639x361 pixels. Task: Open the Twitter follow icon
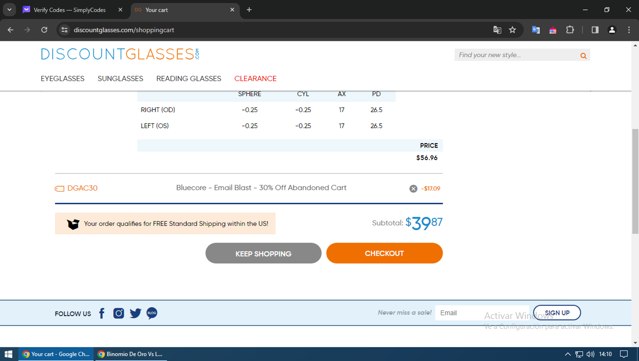tap(135, 313)
